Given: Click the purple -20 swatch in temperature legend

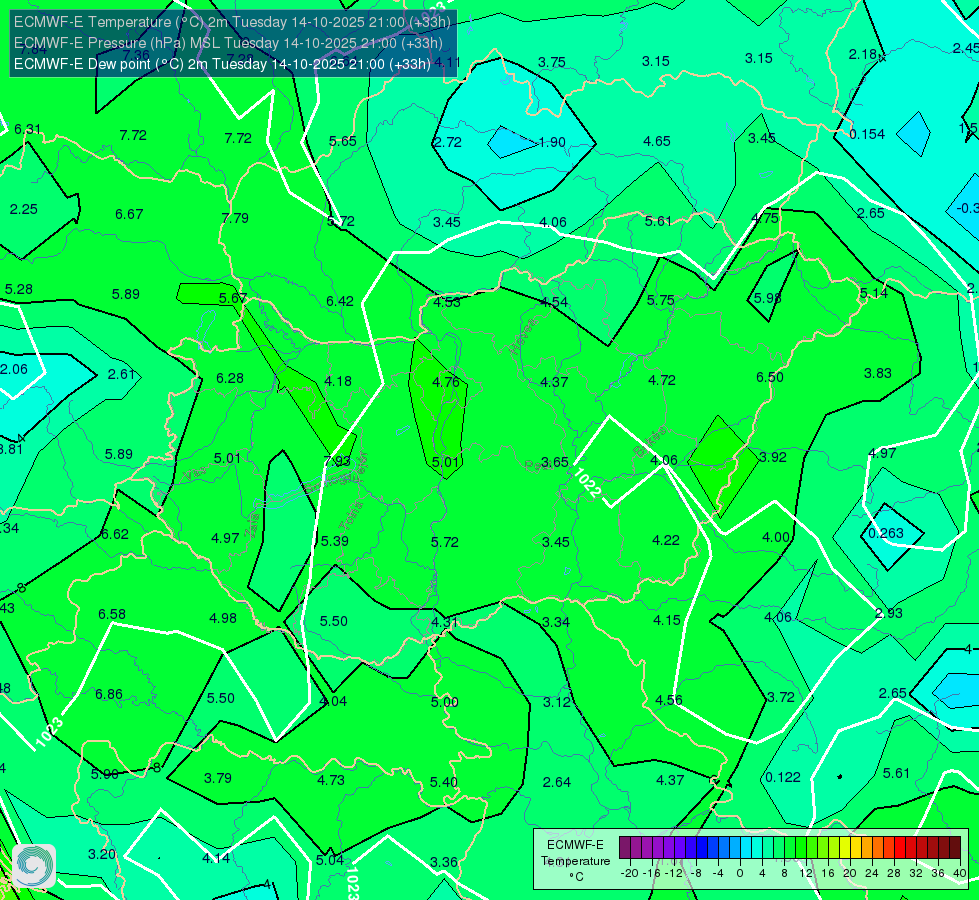Looking at the screenshot, I should pyautogui.click(x=624, y=848).
